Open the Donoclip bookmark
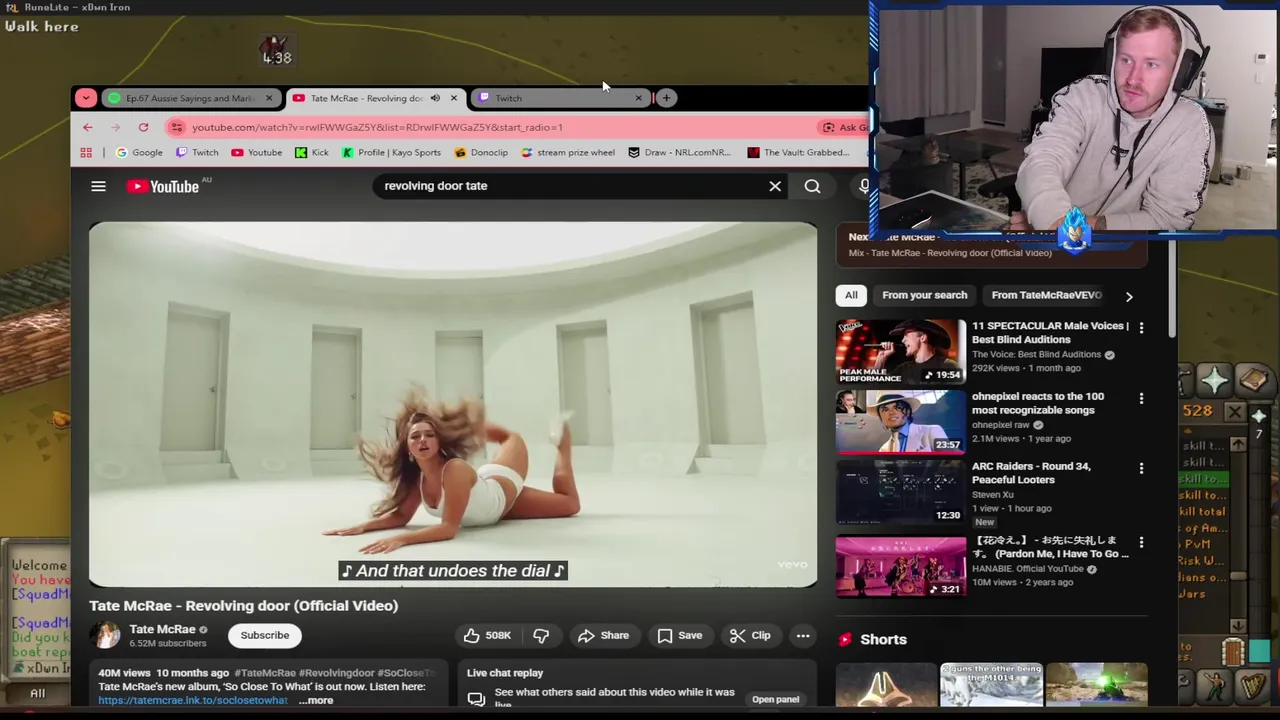This screenshot has height=720, width=1280. [481, 153]
